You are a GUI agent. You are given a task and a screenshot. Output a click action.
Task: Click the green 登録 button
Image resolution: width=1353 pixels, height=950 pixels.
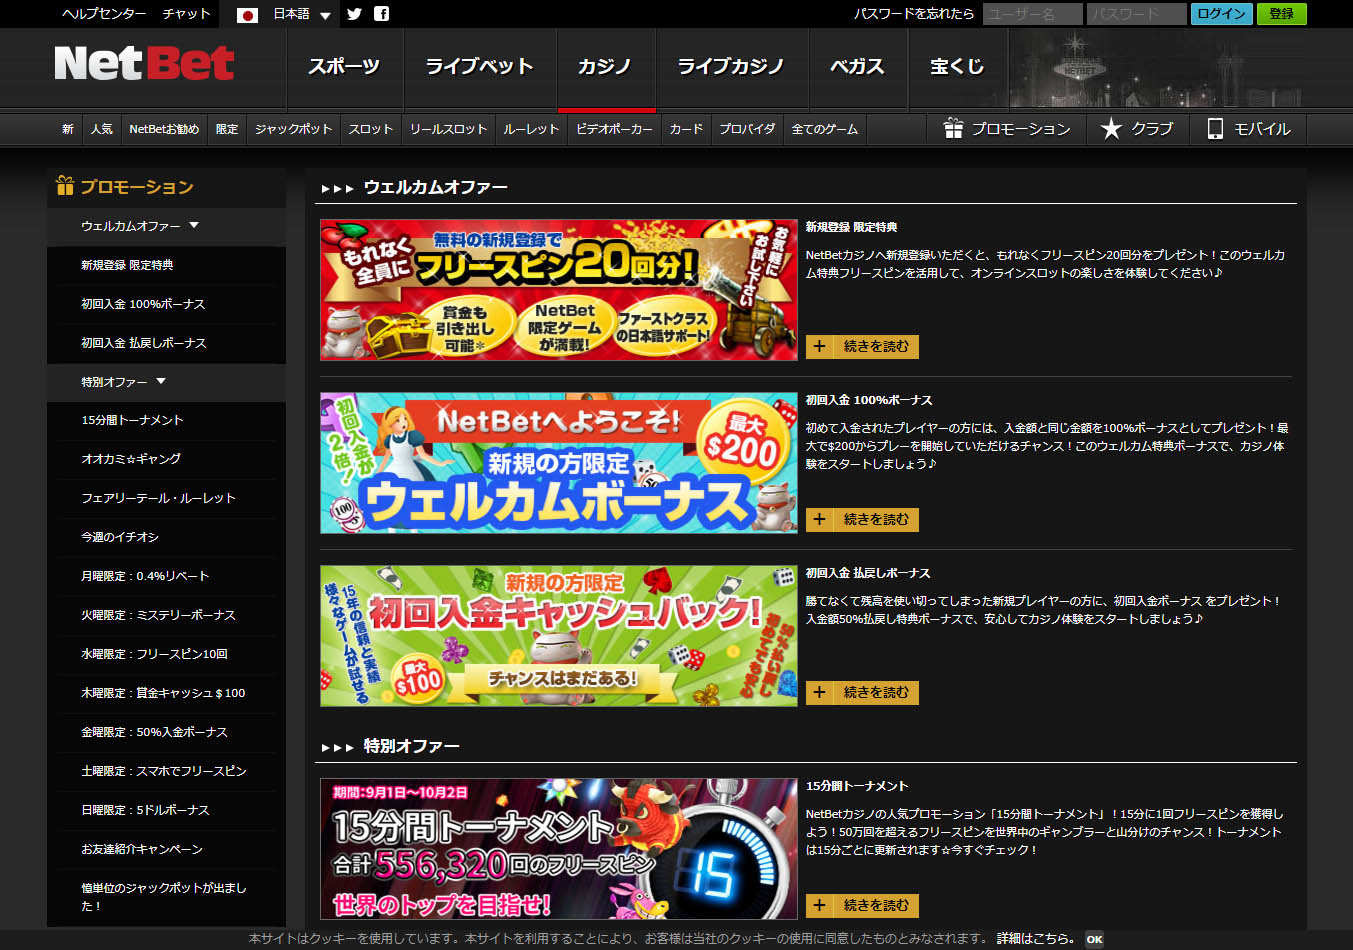pyautogui.click(x=1281, y=14)
